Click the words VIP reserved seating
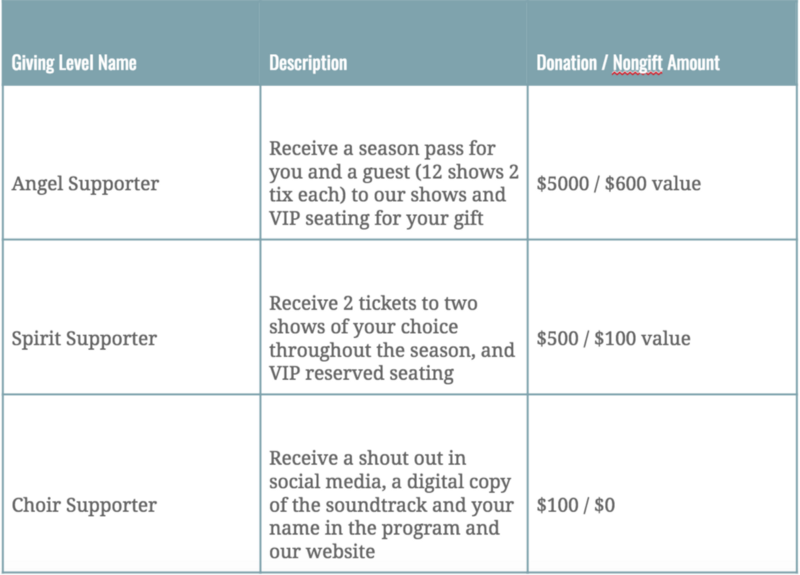The width and height of the screenshot is (800, 575). point(361,373)
